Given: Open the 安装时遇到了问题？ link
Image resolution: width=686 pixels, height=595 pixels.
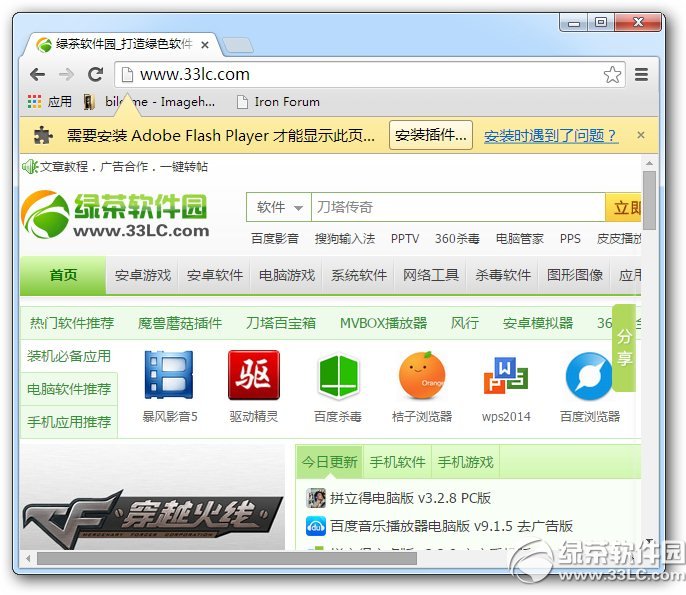Looking at the screenshot, I should (551, 135).
